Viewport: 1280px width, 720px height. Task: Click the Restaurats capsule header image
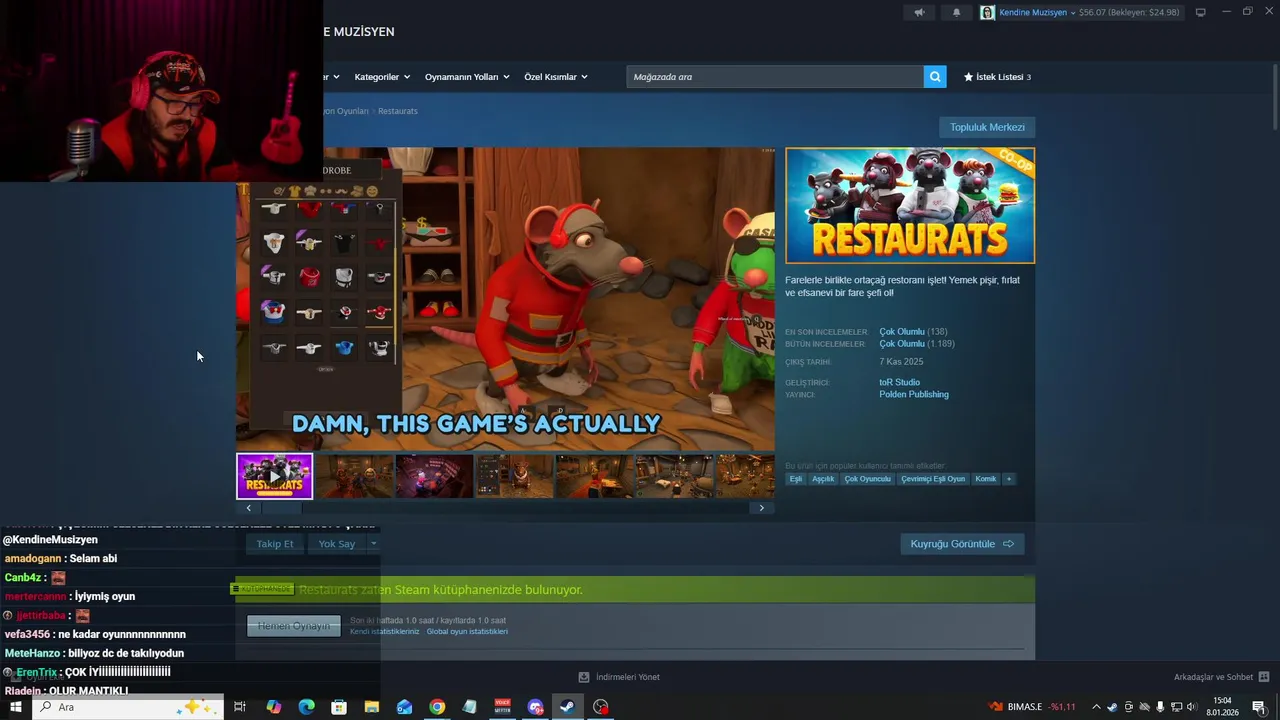pyautogui.click(x=910, y=205)
